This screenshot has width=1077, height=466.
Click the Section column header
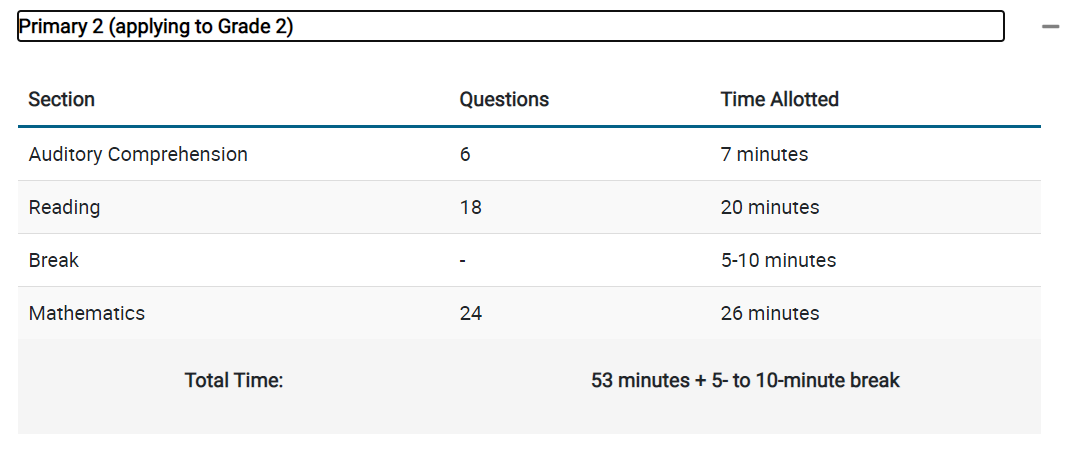tap(62, 100)
